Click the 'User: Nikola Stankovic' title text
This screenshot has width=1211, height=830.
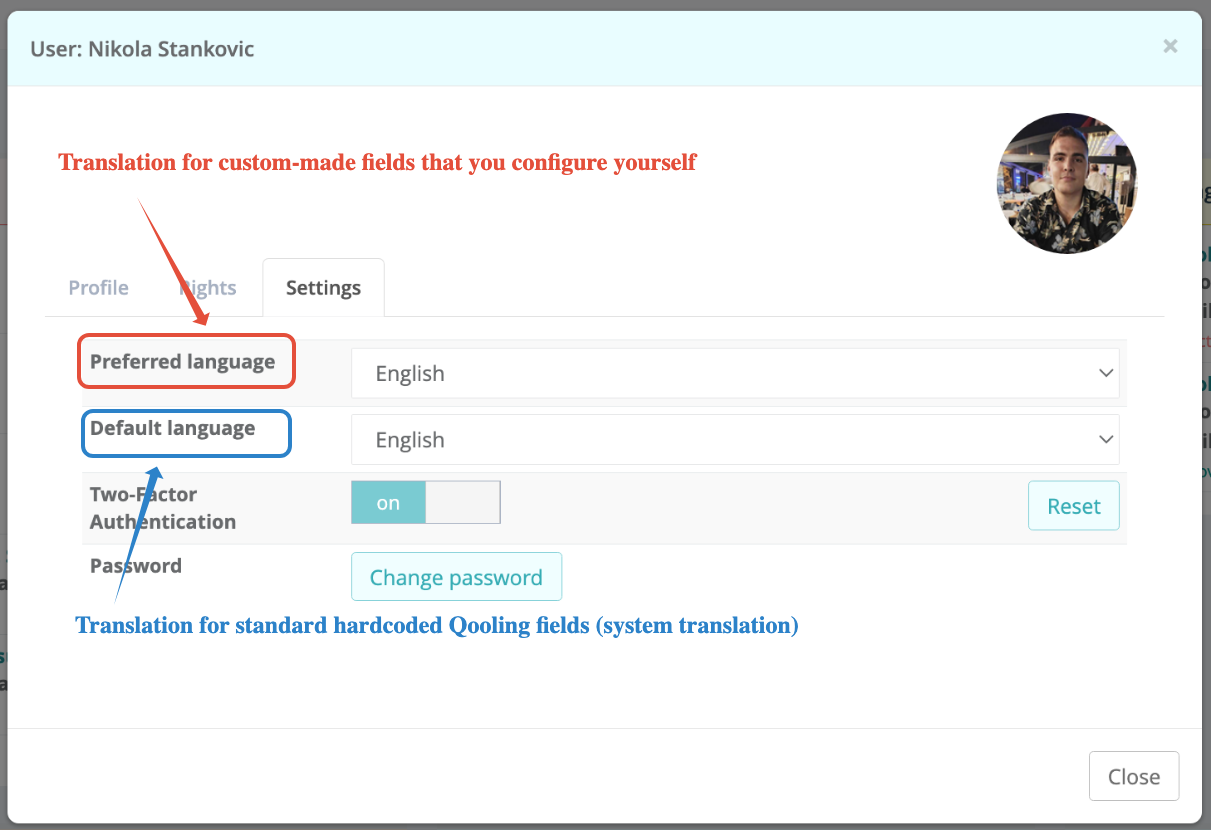tap(142, 48)
